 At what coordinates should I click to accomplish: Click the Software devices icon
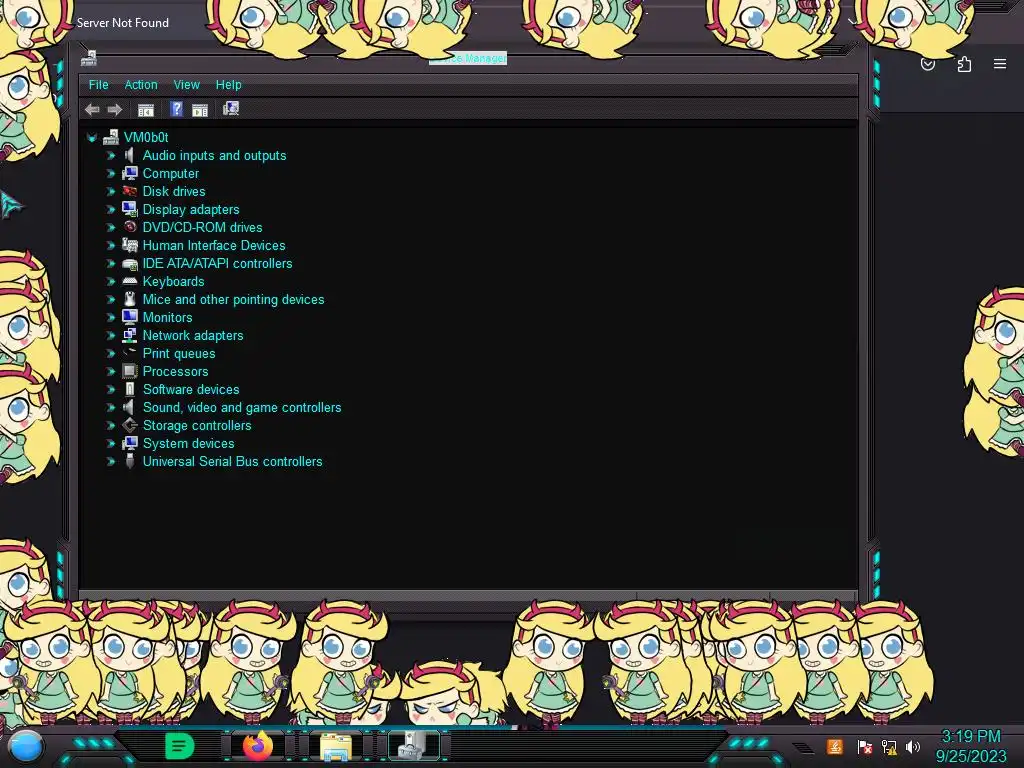coord(129,389)
